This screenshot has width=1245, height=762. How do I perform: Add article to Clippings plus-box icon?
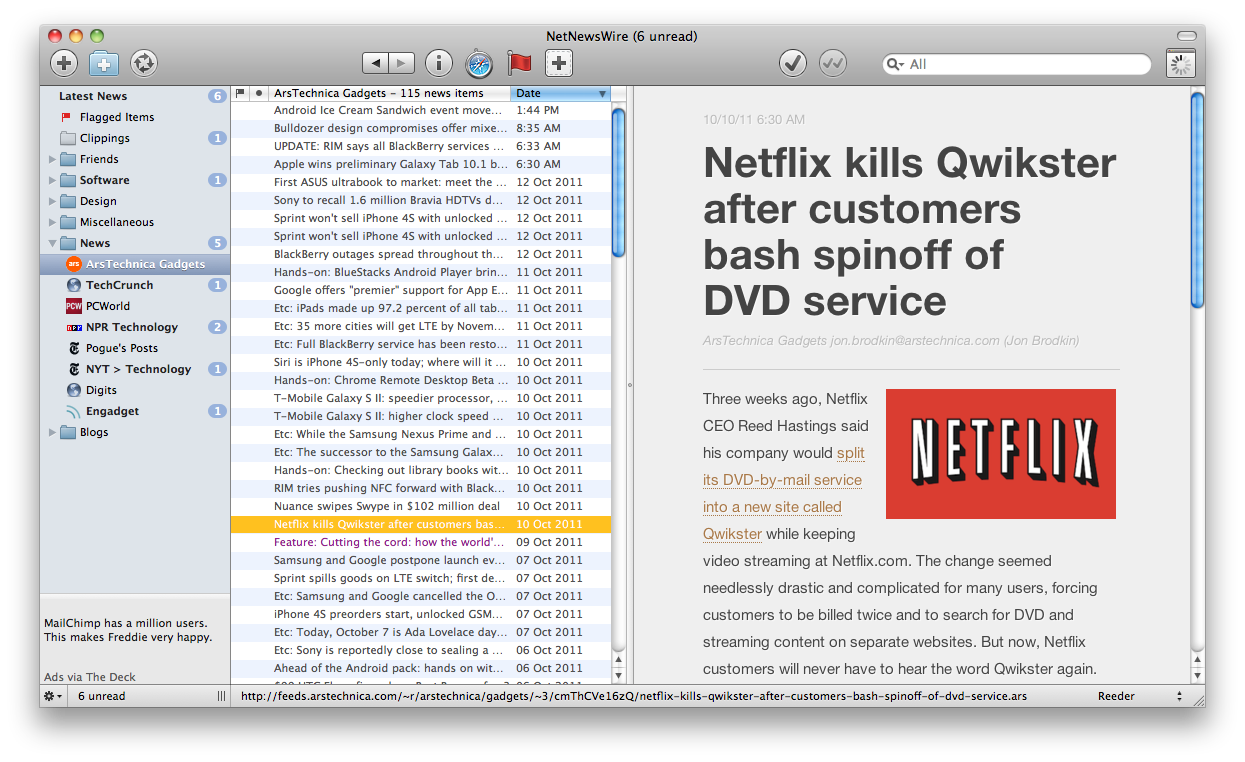(559, 63)
